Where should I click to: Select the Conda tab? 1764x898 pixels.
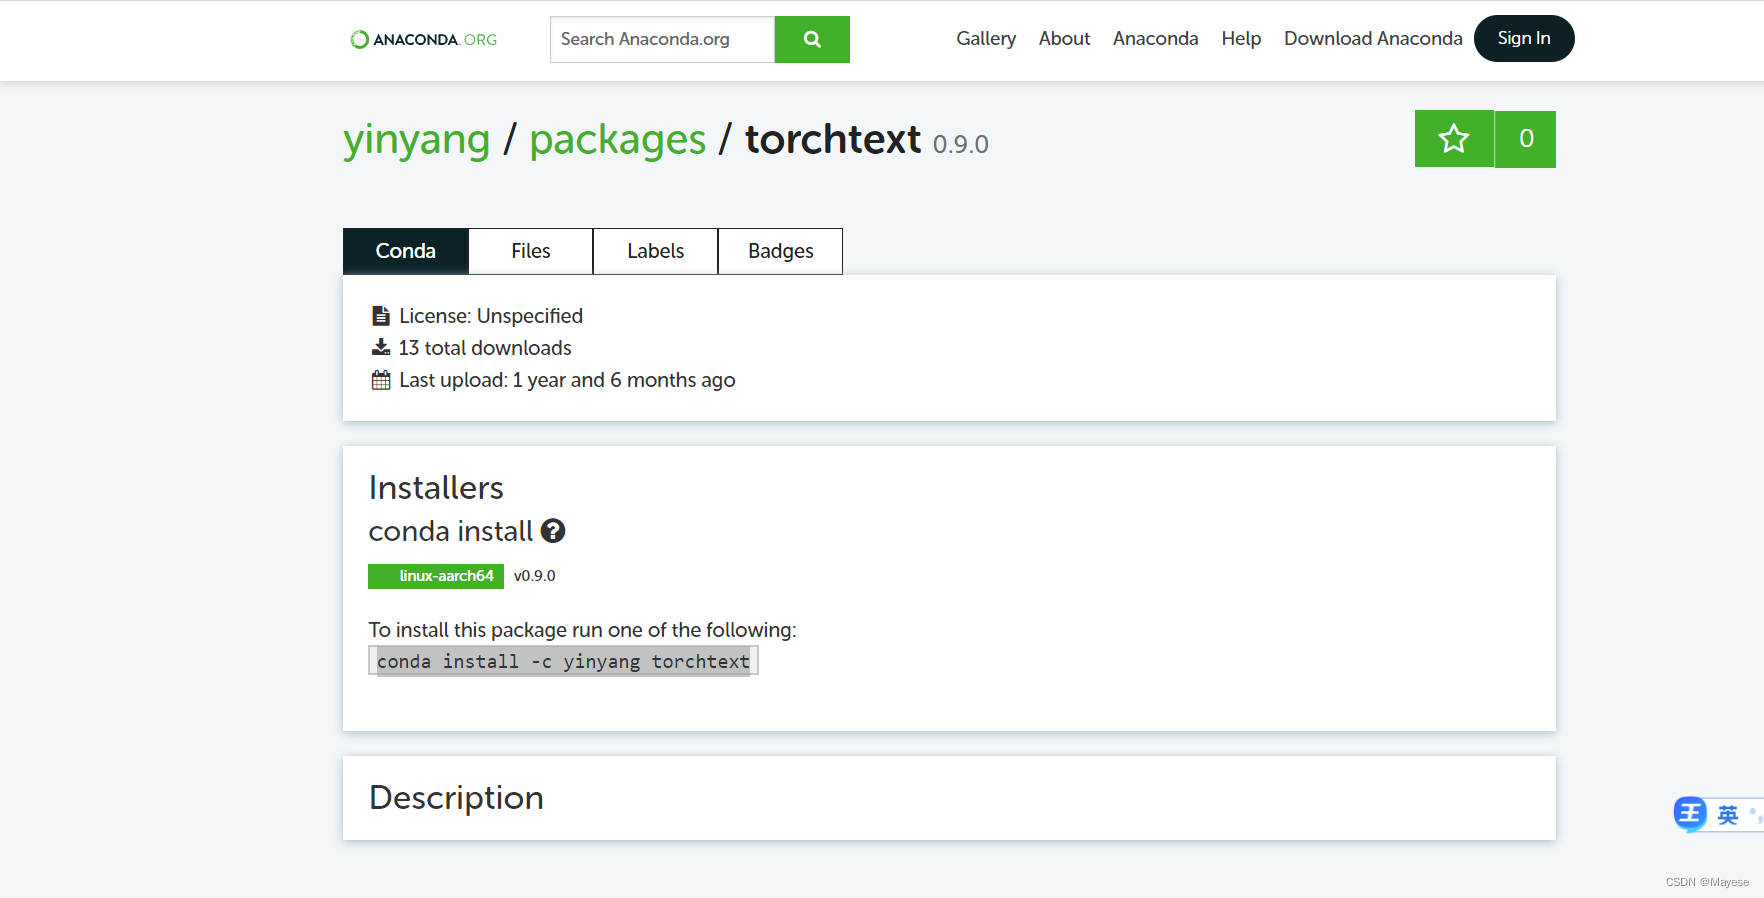(405, 251)
